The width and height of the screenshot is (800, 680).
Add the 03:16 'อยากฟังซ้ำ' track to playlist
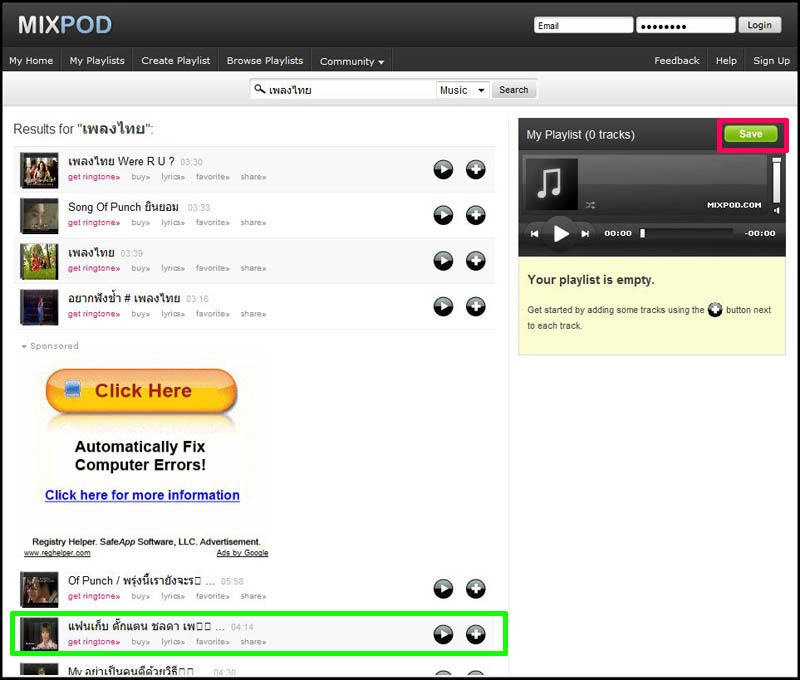[x=476, y=307]
